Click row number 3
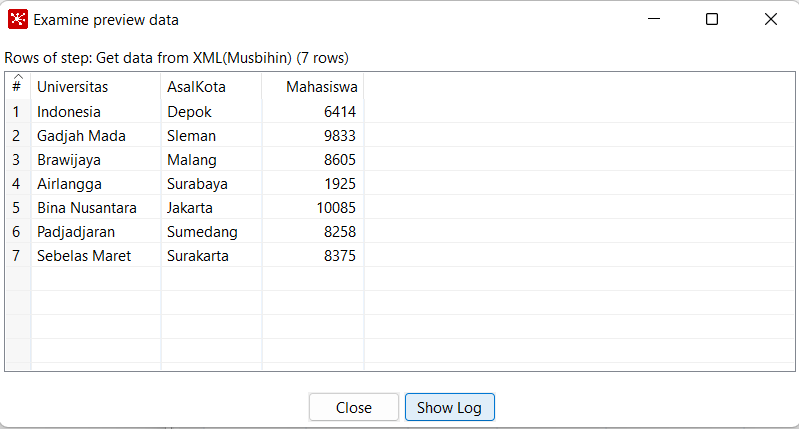This screenshot has height=429, width=799. point(18,159)
